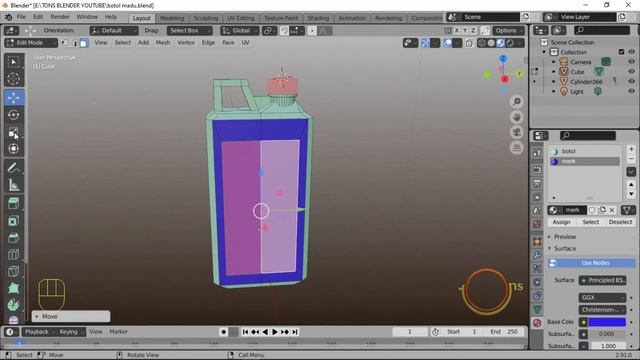This screenshot has height=360, width=640.
Task: Select the Select Box tool in left toolbar
Action: tap(13, 62)
